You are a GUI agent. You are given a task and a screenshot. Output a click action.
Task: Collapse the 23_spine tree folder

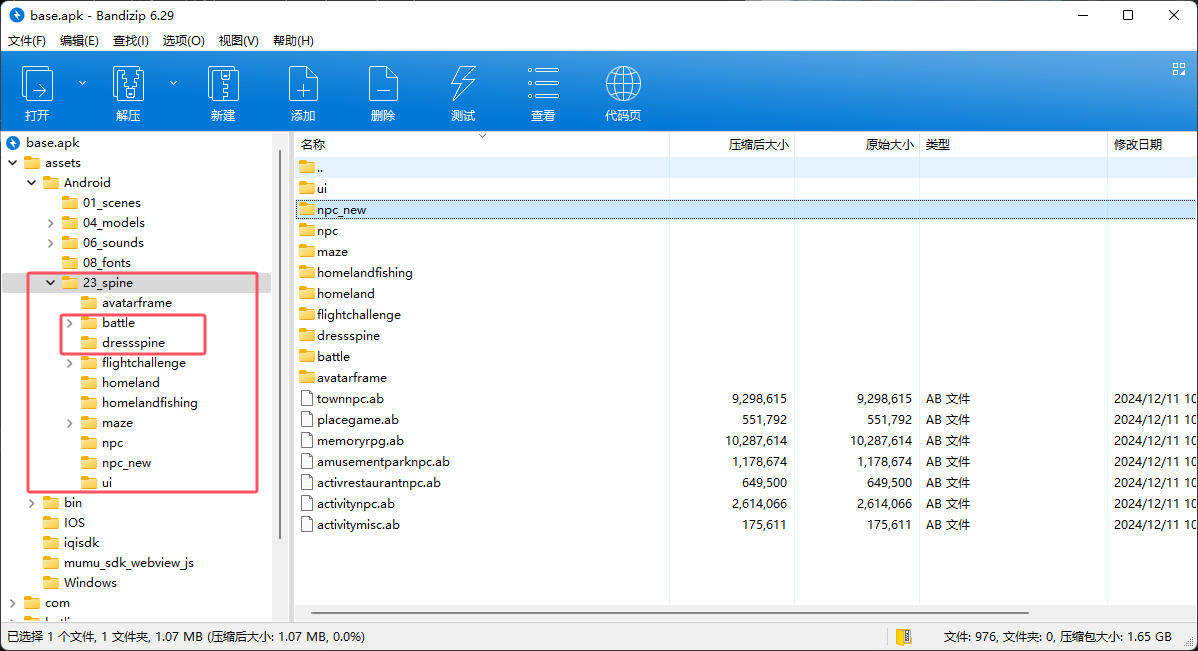click(50, 283)
